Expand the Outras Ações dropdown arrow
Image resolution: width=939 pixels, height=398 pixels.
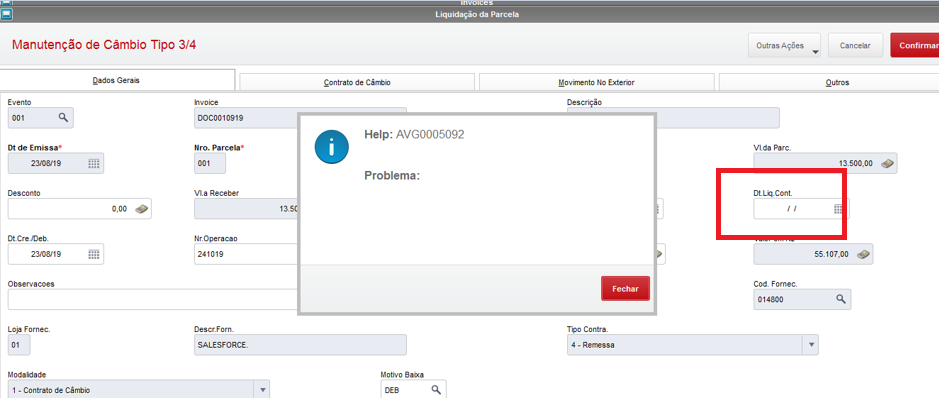[x=815, y=52]
